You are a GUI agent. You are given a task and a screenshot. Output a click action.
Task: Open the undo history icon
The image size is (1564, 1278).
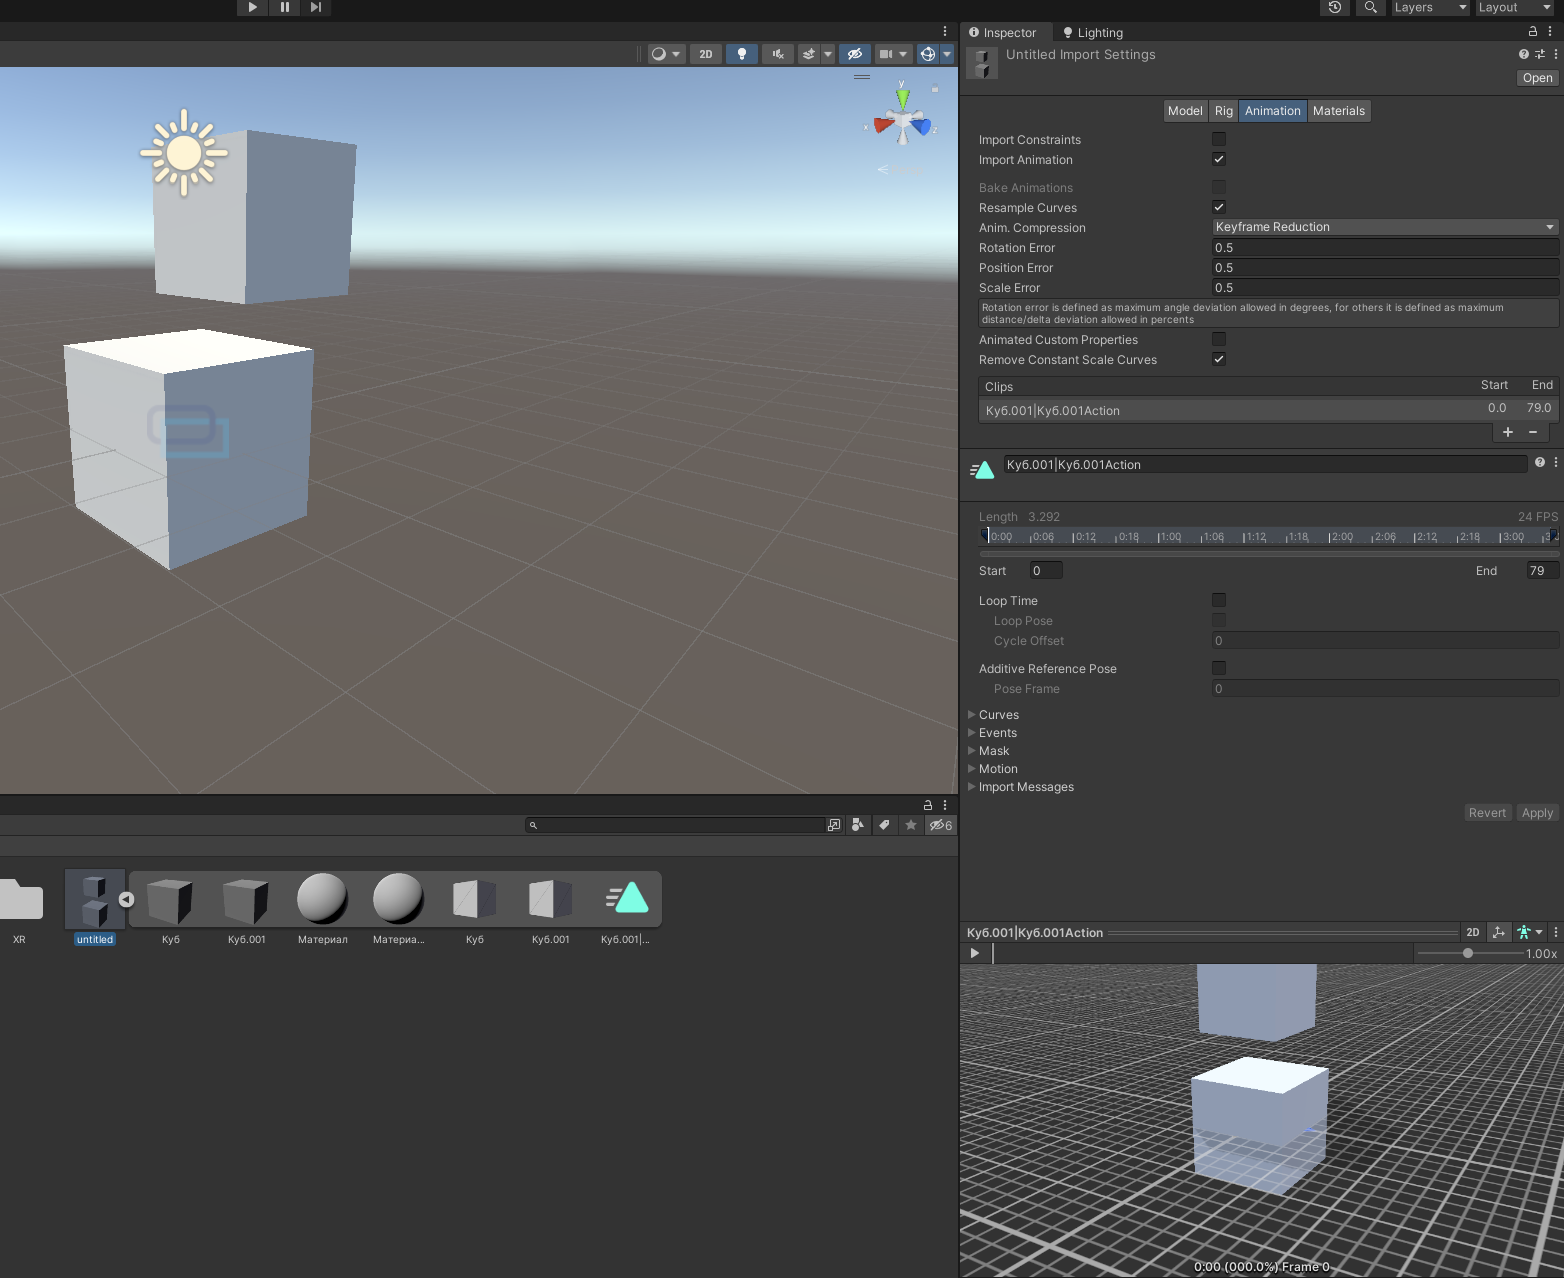pyautogui.click(x=1335, y=7)
